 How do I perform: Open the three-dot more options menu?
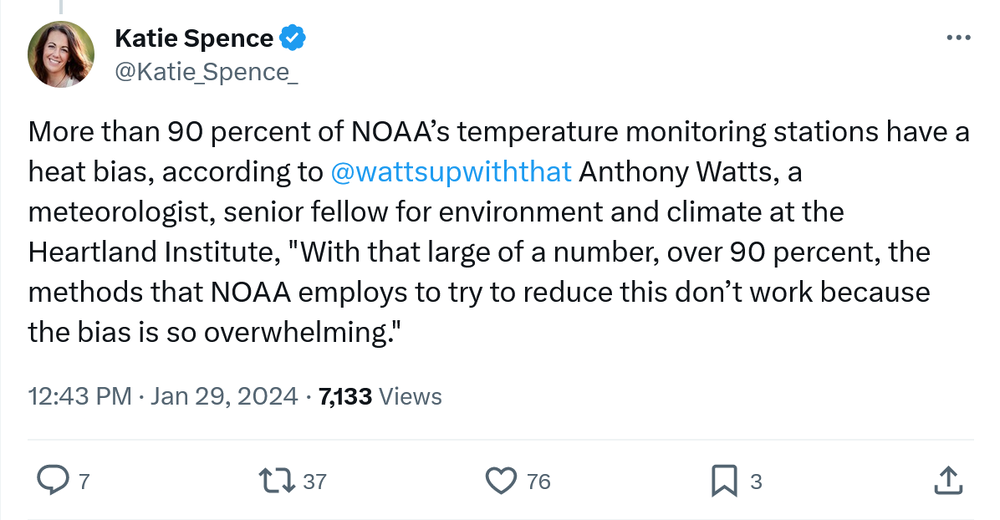[958, 38]
